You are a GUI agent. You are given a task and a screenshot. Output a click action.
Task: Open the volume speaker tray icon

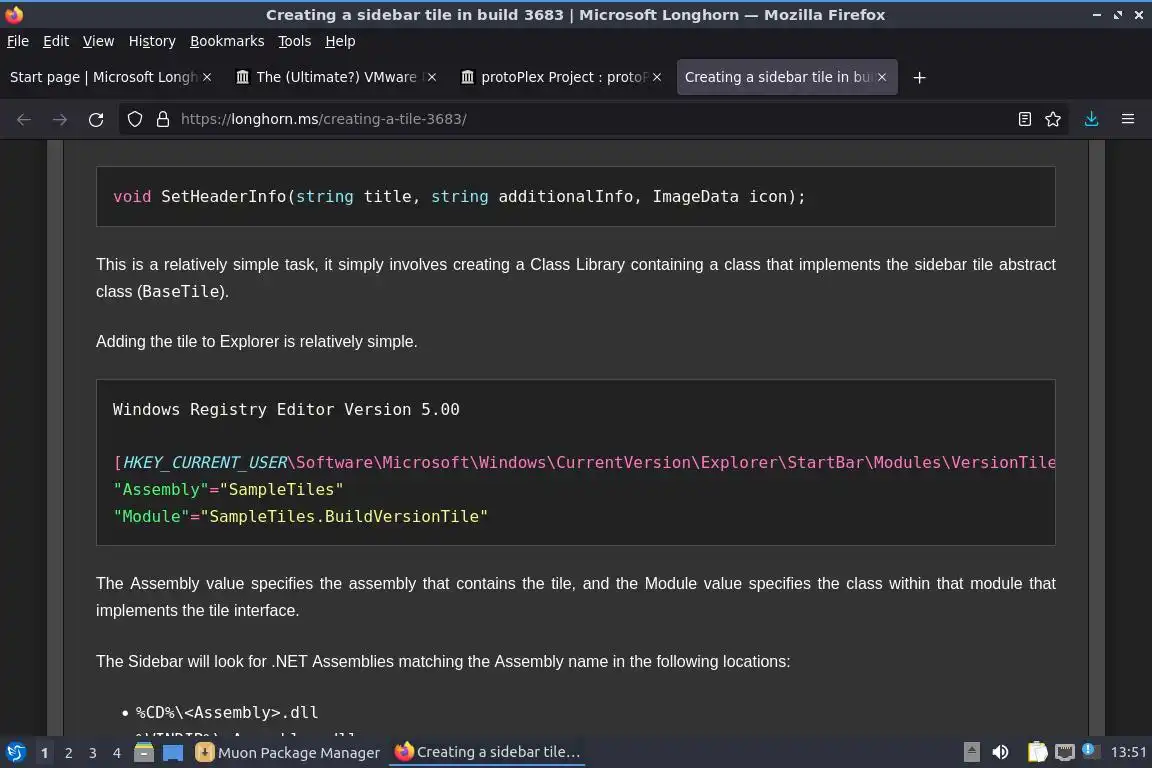[1000, 752]
